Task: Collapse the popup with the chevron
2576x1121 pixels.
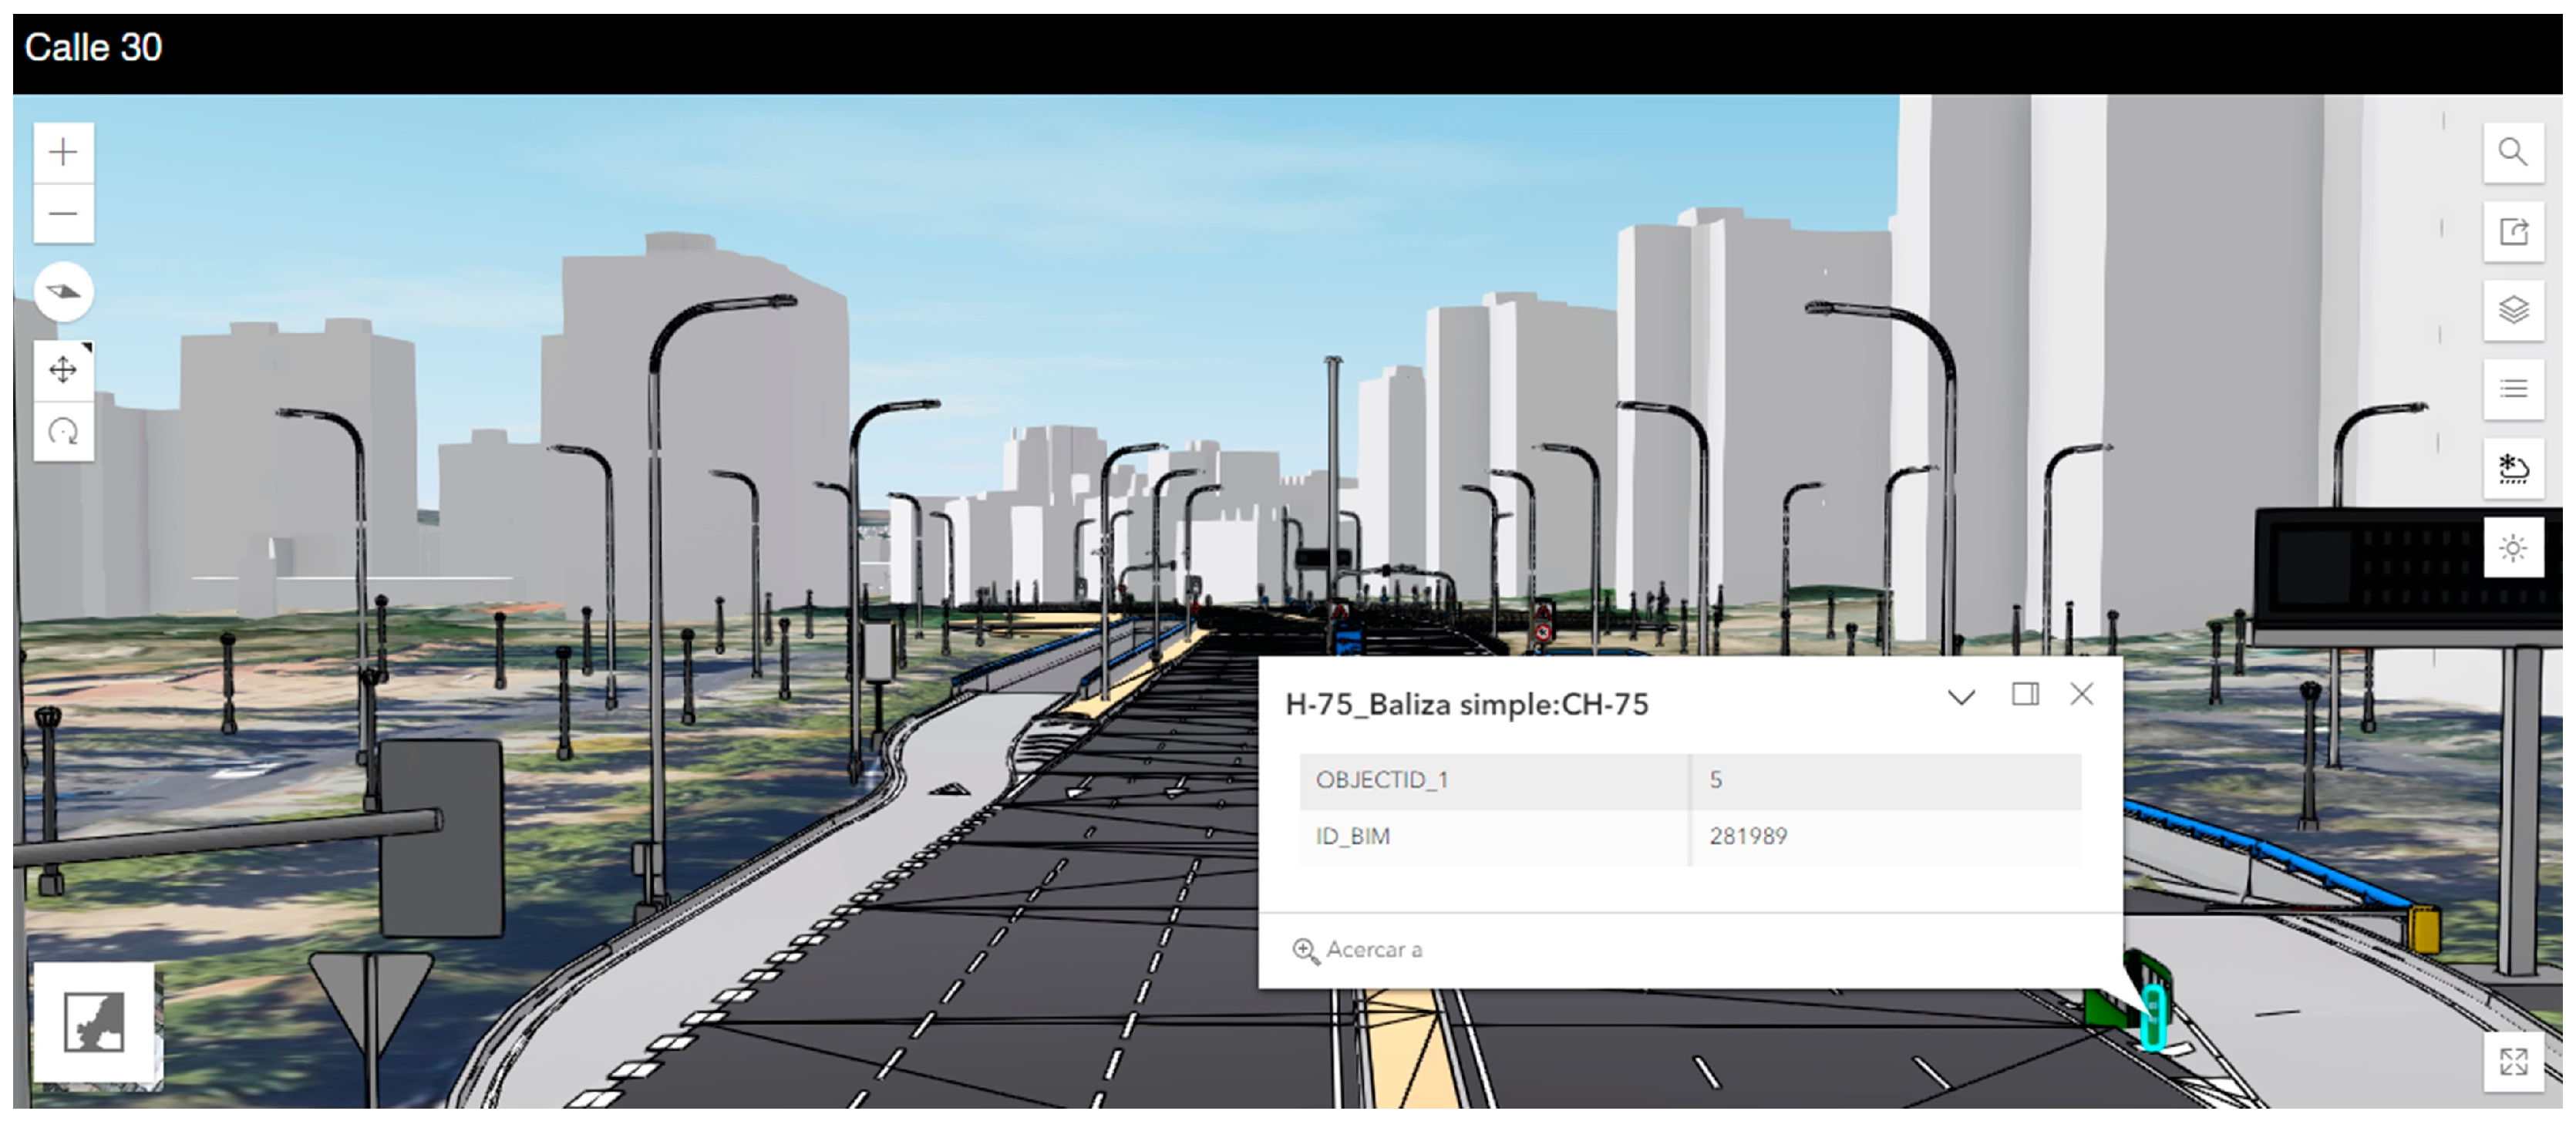Action: 1961,697
